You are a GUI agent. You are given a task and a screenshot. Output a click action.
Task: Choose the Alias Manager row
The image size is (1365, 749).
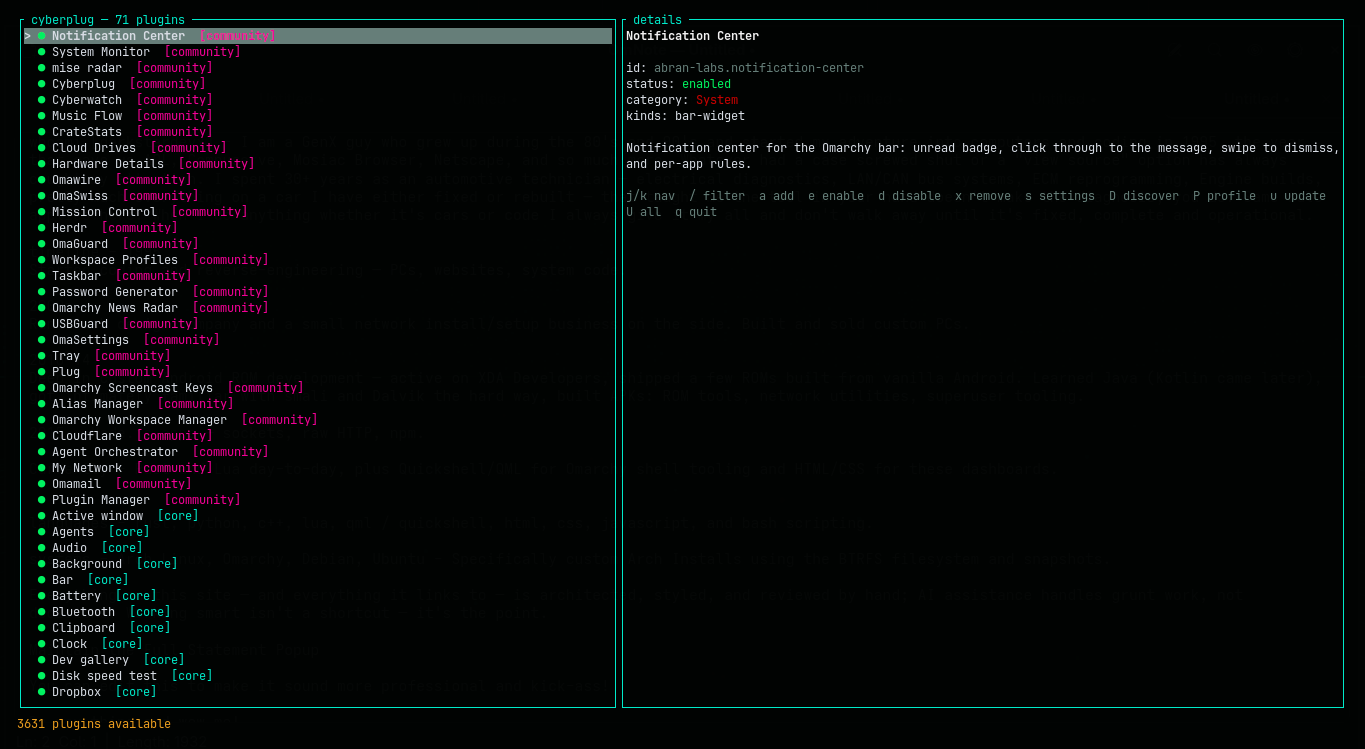318,404
